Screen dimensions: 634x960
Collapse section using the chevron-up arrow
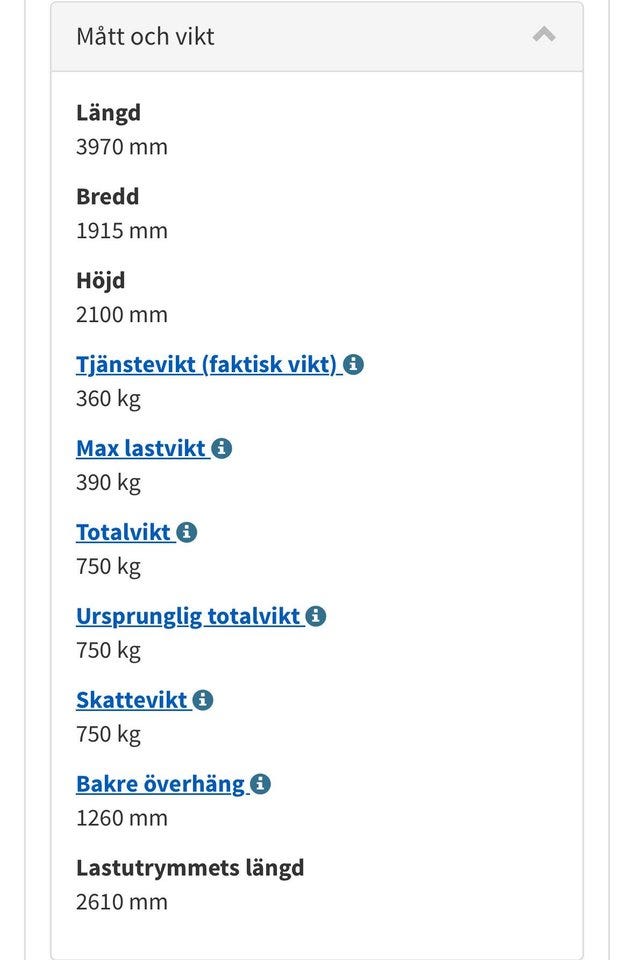[x=544, y=36]
